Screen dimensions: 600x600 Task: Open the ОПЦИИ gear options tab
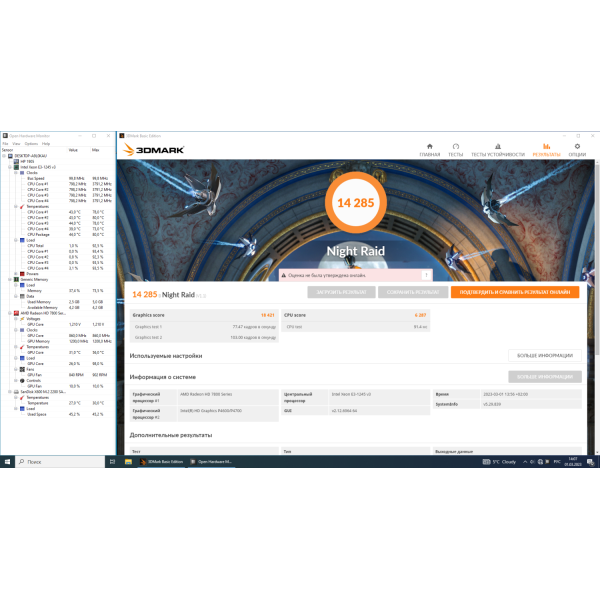[577, 150]
